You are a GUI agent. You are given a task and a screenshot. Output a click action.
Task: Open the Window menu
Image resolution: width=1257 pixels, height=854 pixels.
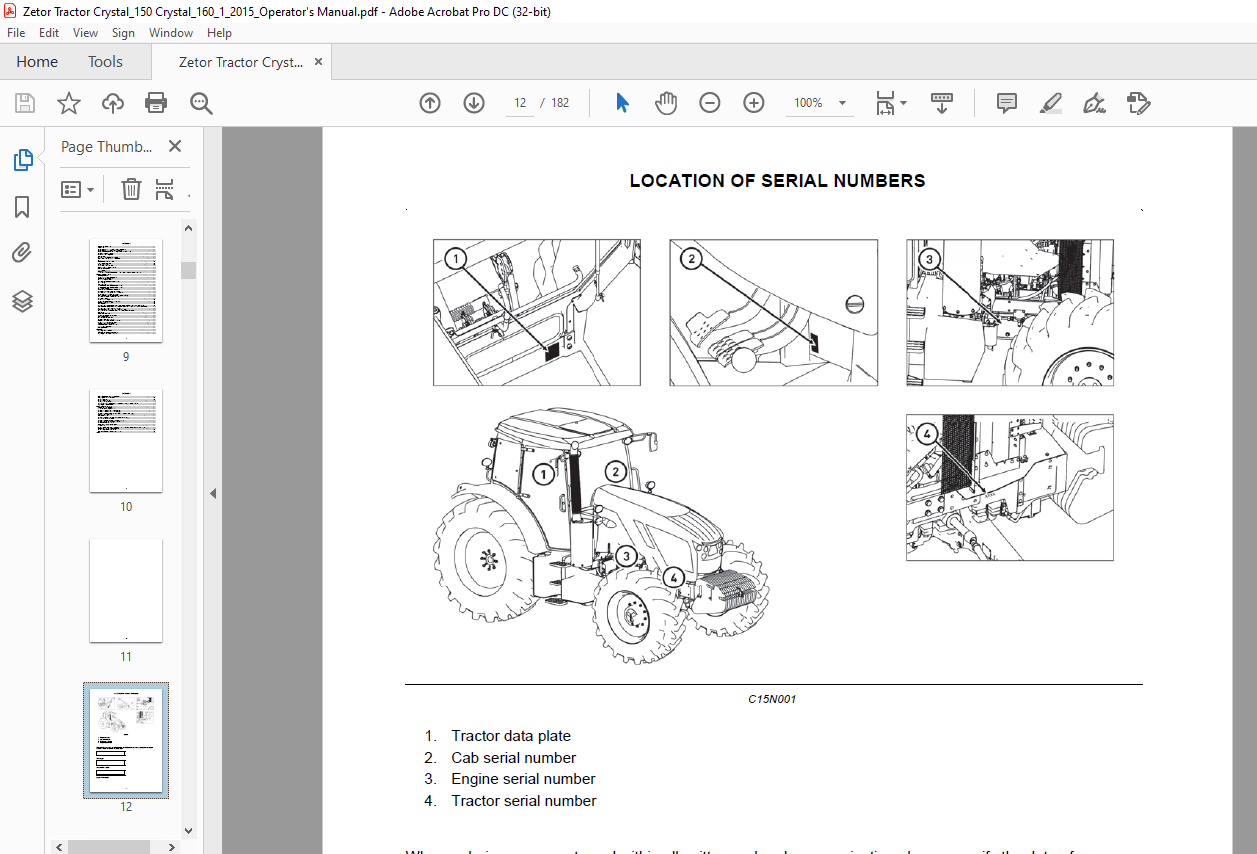coord(171,33)
